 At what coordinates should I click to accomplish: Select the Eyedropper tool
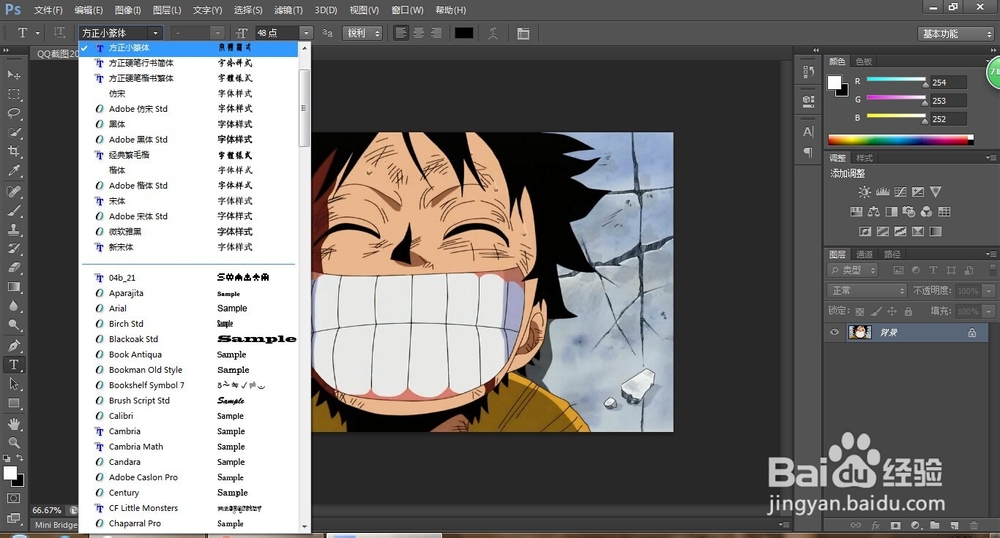[13, 171]
